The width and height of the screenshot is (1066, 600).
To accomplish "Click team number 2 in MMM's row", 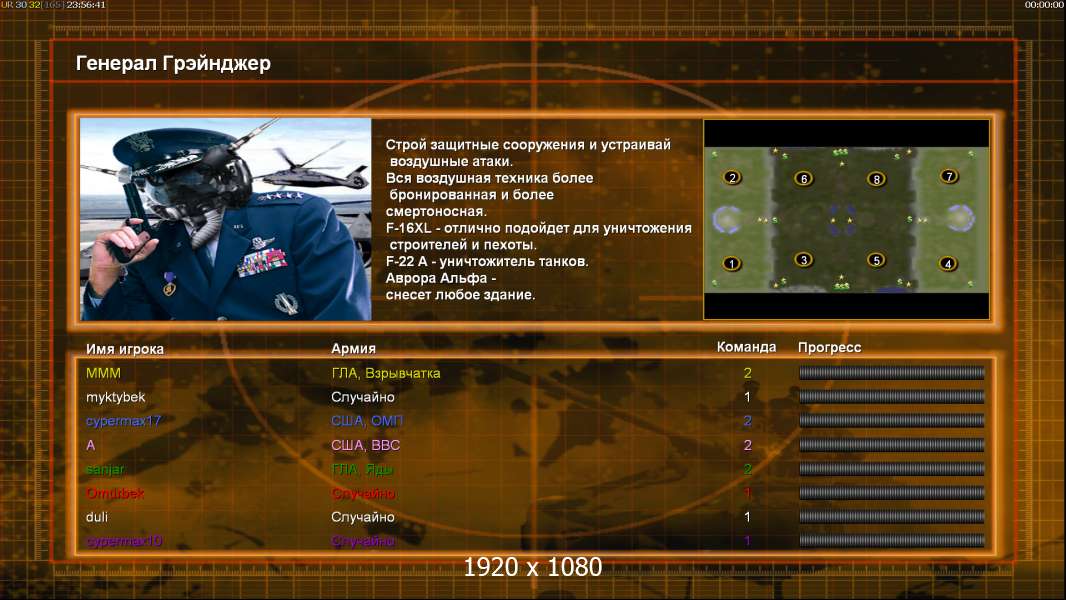I will click(x=747, y=373).
